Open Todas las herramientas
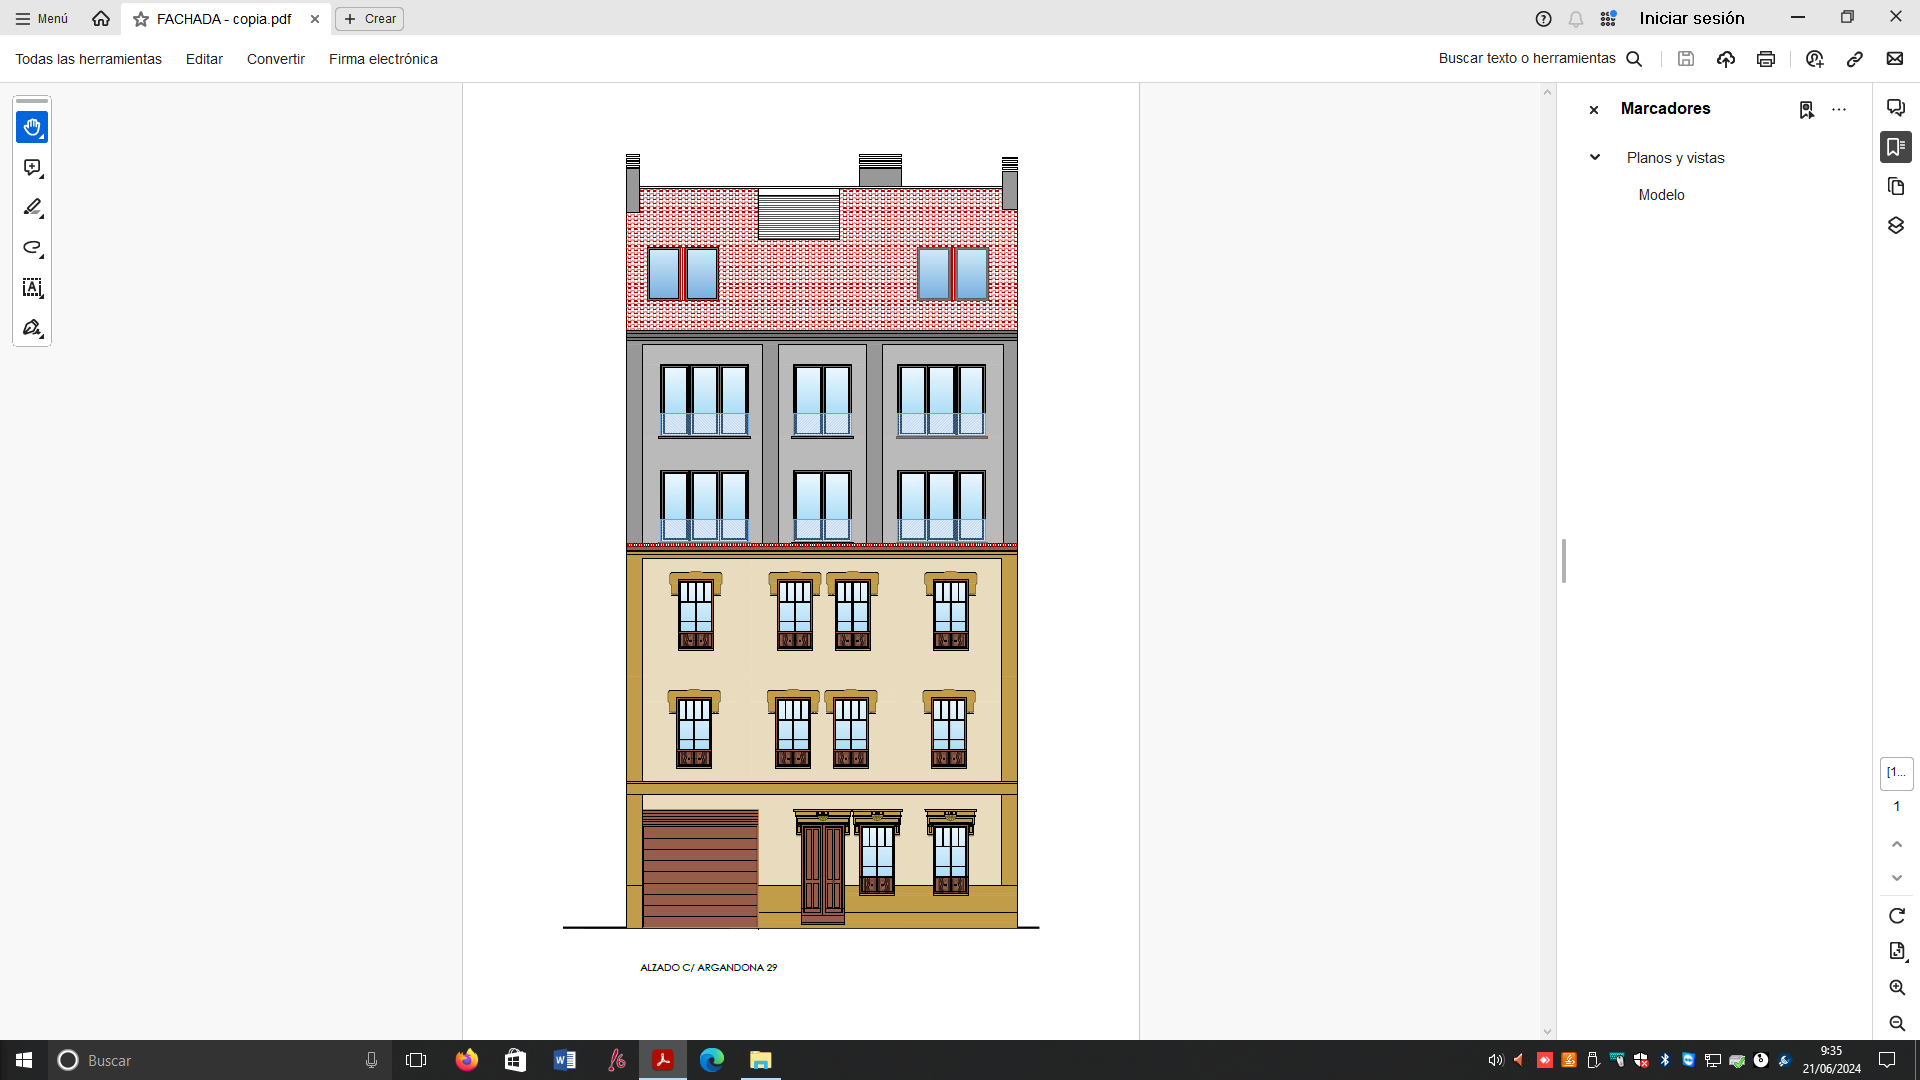The width and height of the screenshot is (1920, 1080). point(88,59)
